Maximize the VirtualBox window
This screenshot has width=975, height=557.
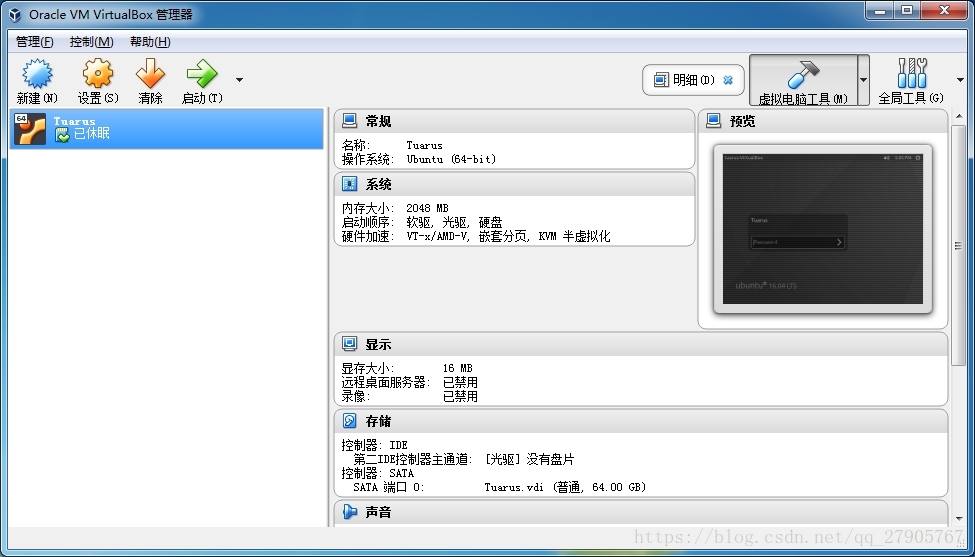point(907,11)
